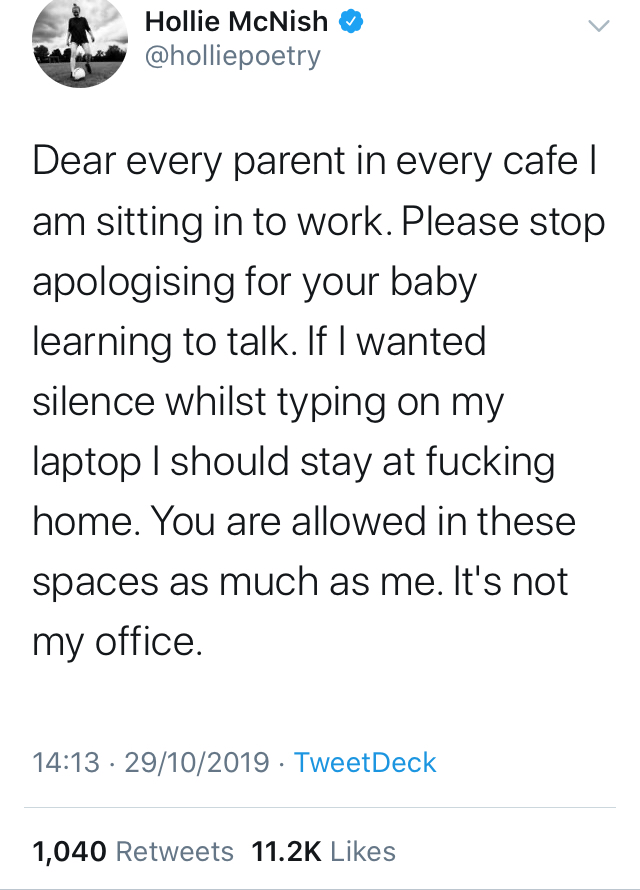Image resolution: width=640 pixels, height=890 pixels.
Task: Click the 14:13 tweet timestamp
Action: tap(66, 763)
